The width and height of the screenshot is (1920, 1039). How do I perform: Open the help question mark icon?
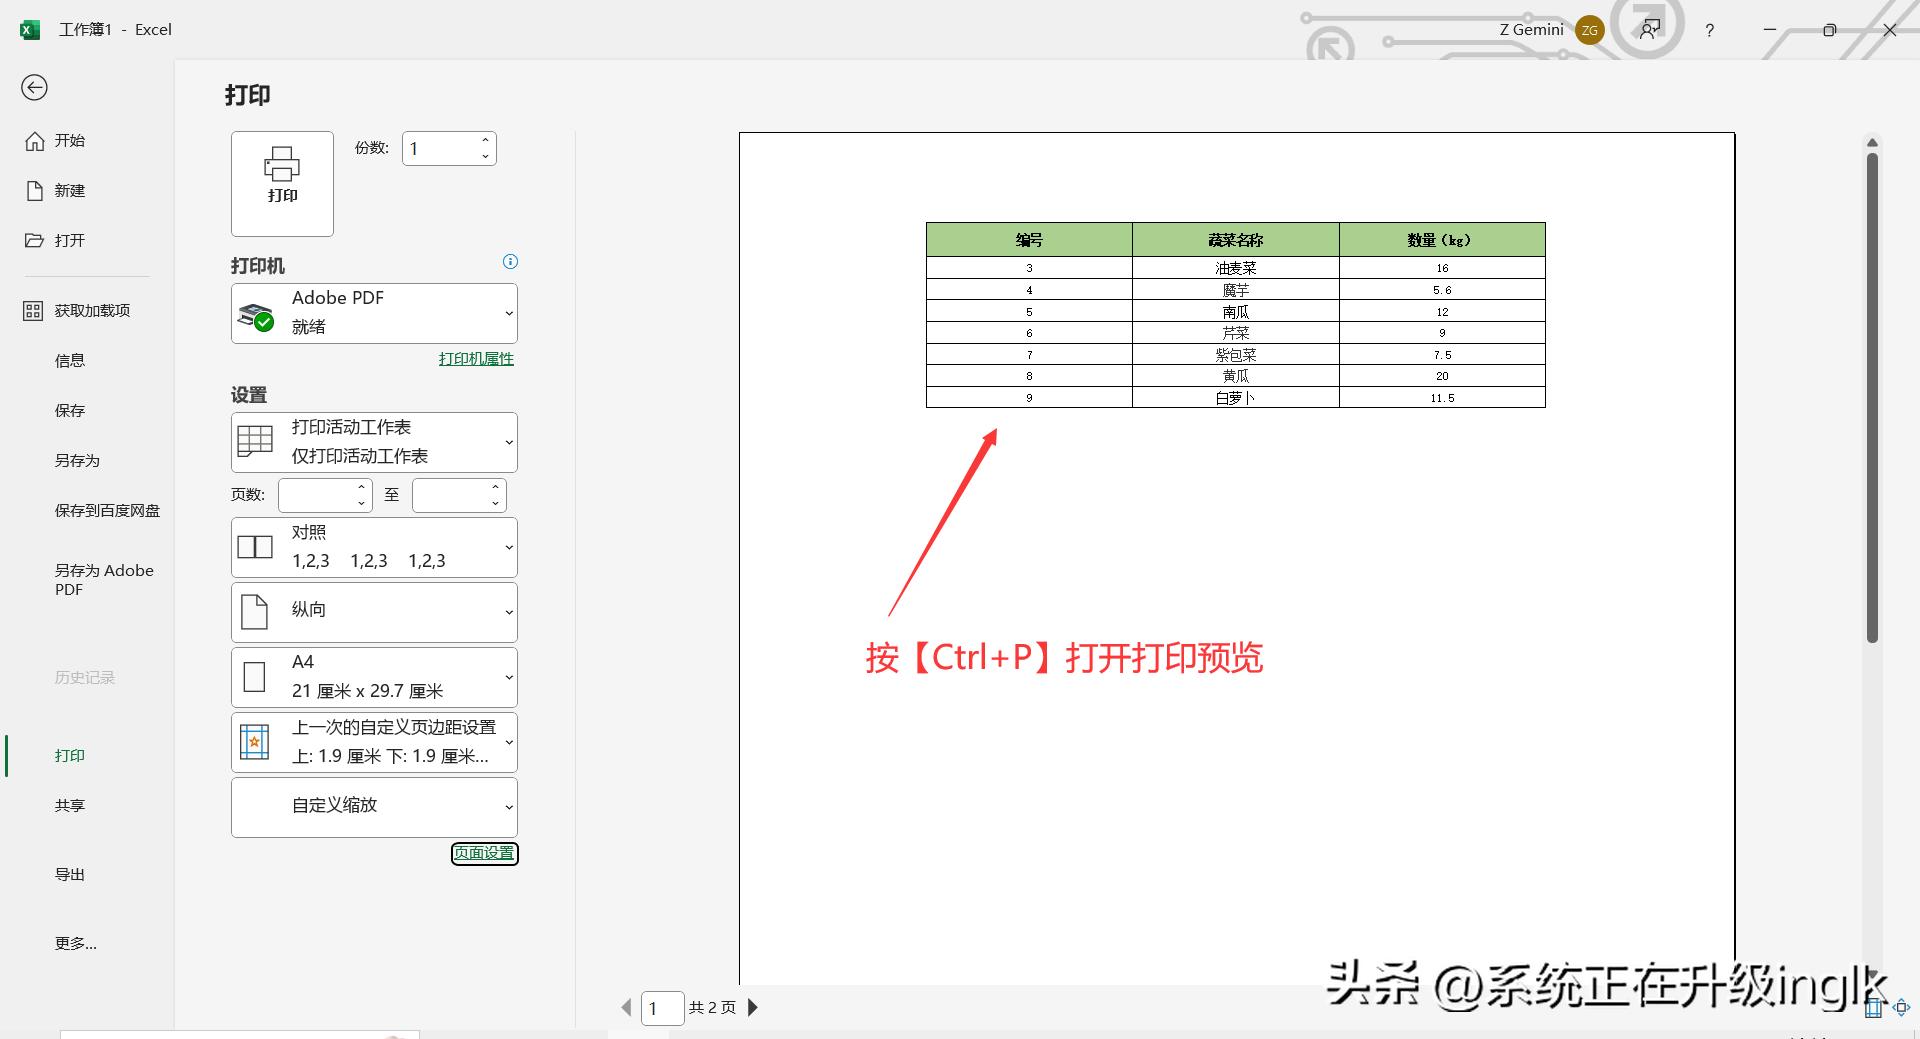click(x=1709, y=30)
